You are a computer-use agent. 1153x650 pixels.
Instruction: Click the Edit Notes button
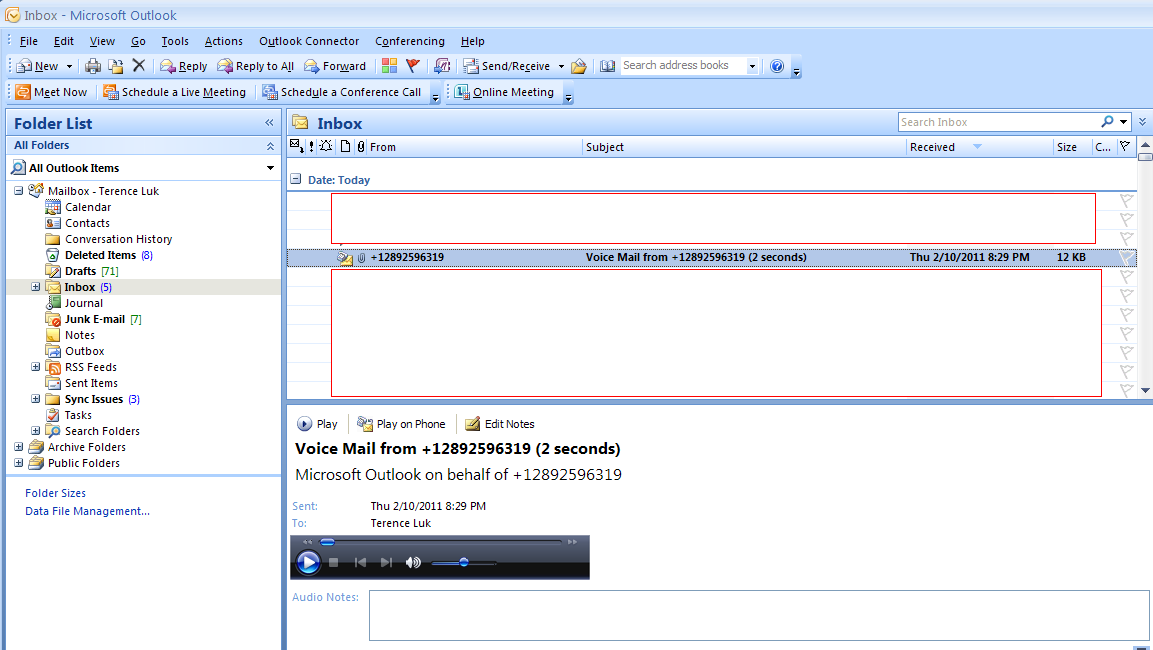coord(500,424)
